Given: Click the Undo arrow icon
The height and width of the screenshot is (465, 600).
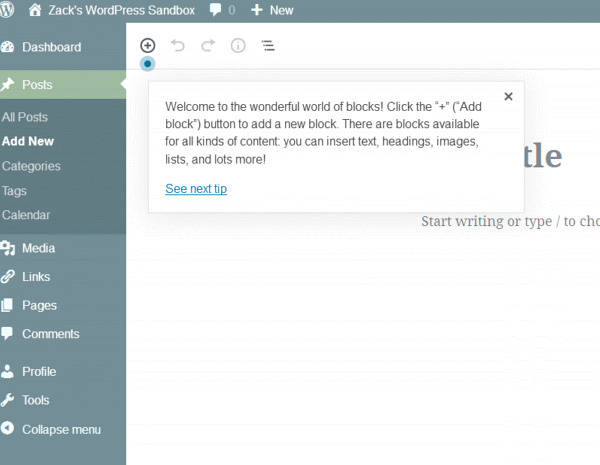Looking at the screenshot, I should 178,46.
